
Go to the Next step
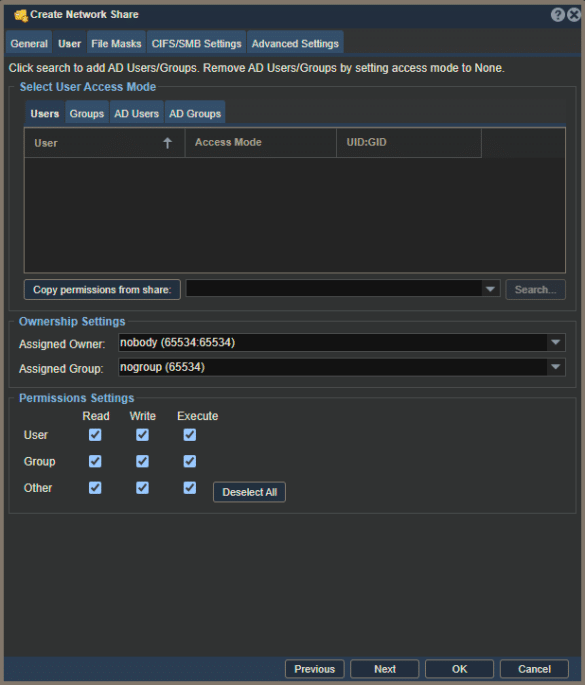click(384, 669)
